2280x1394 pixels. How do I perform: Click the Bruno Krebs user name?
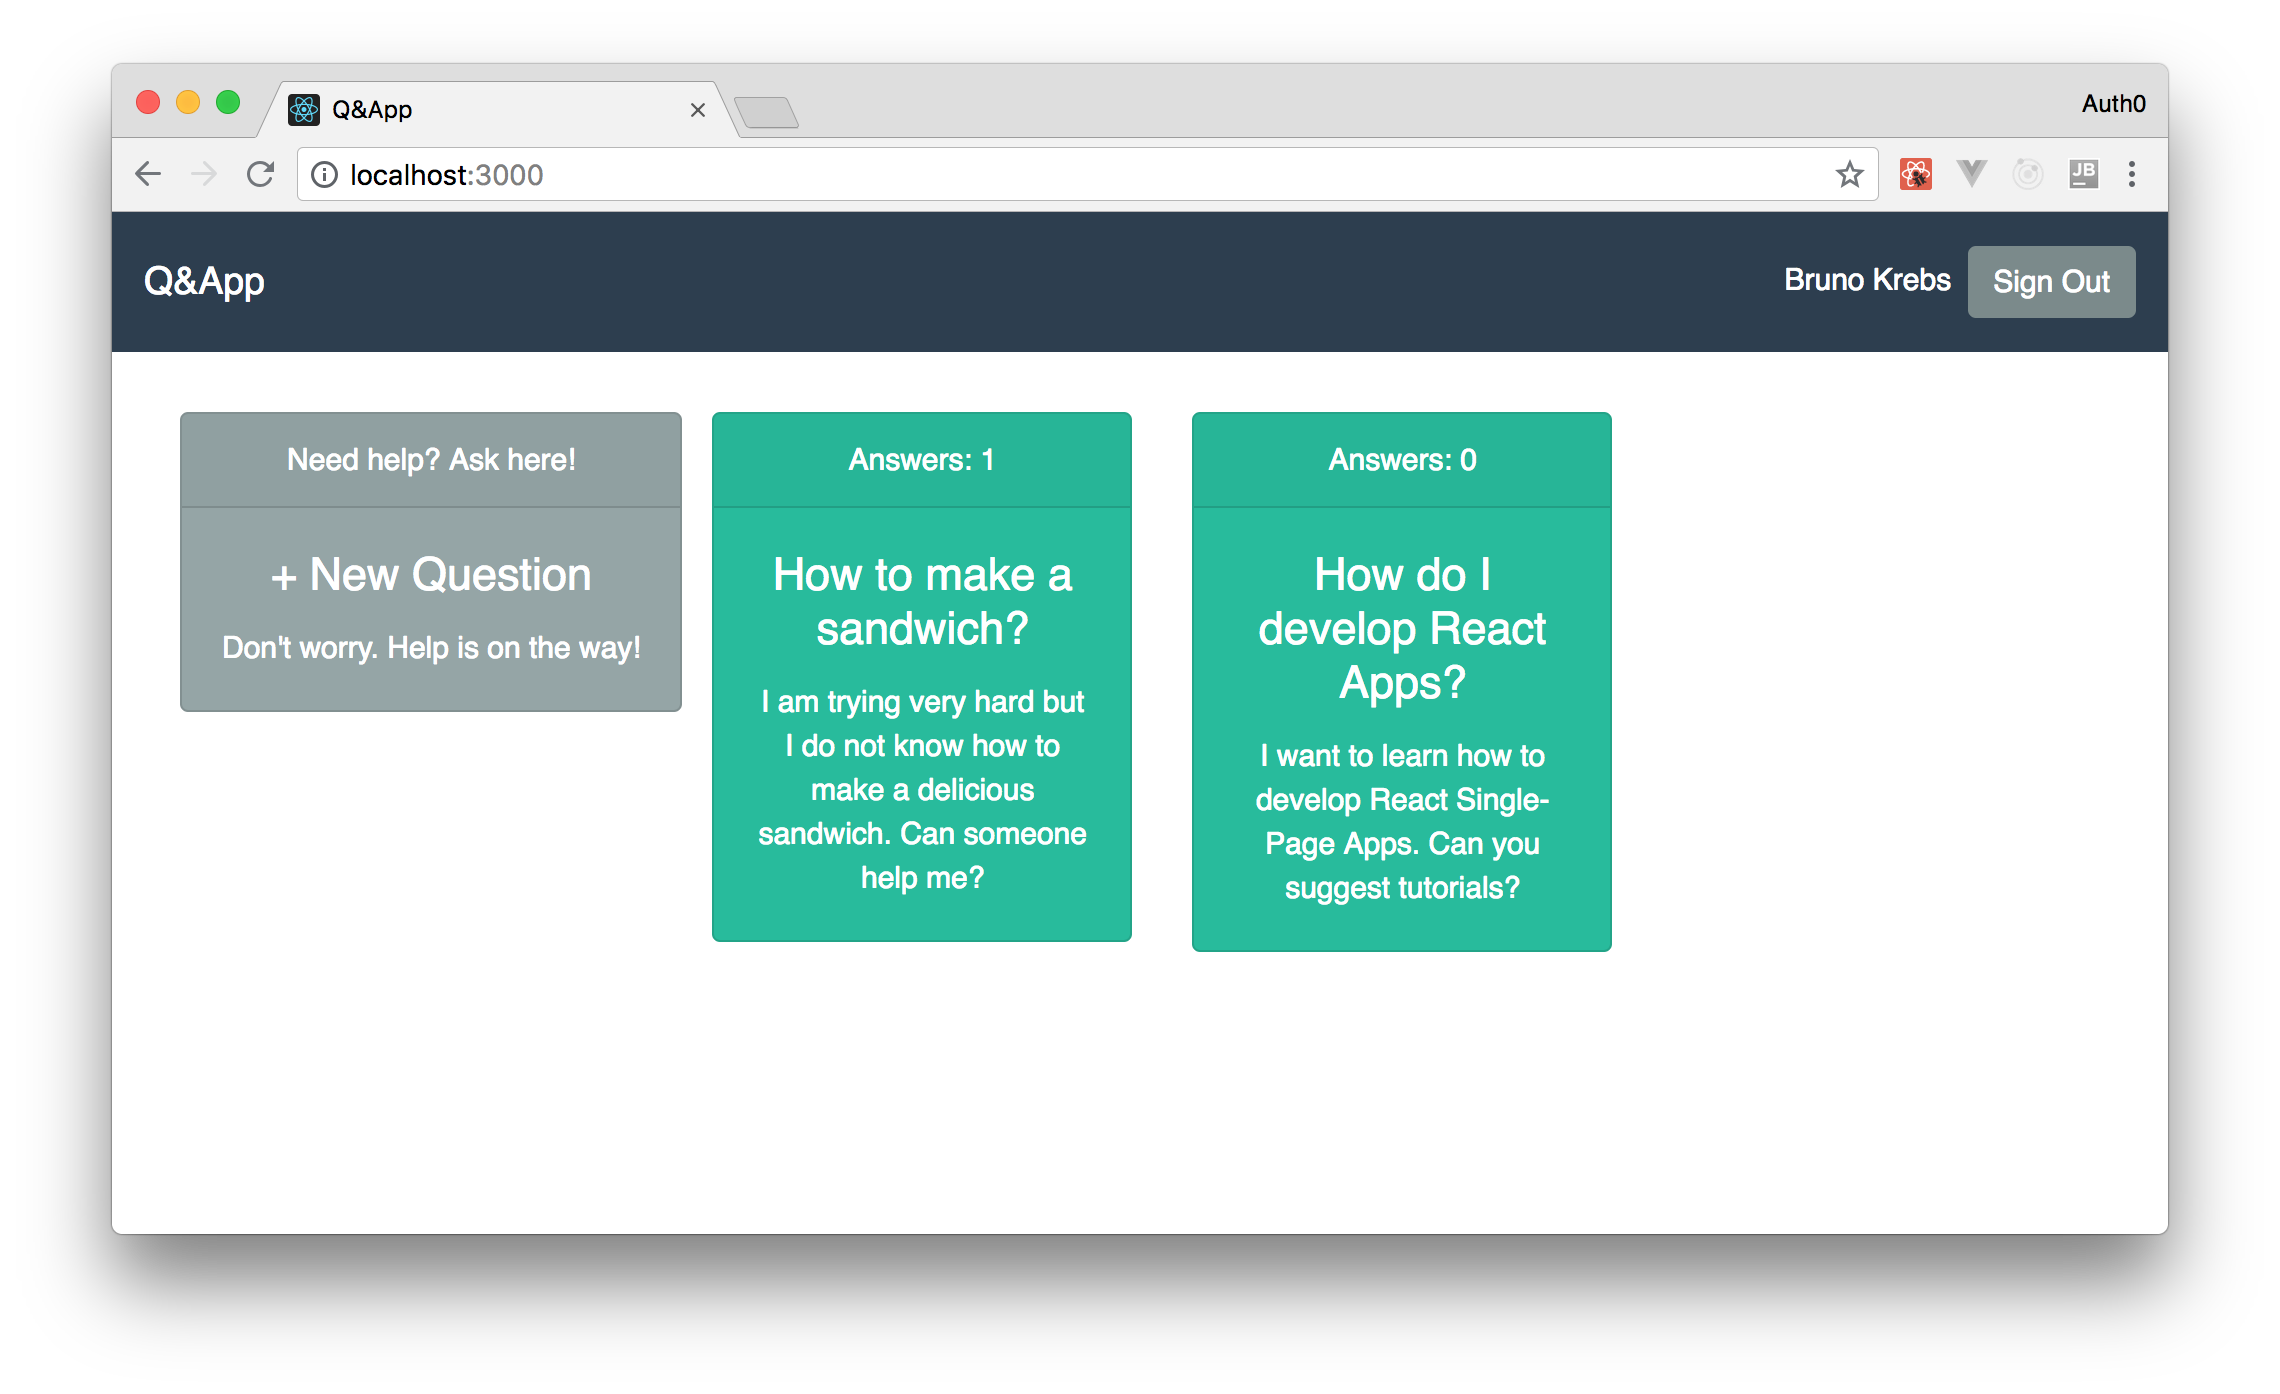pos(1867,280)
